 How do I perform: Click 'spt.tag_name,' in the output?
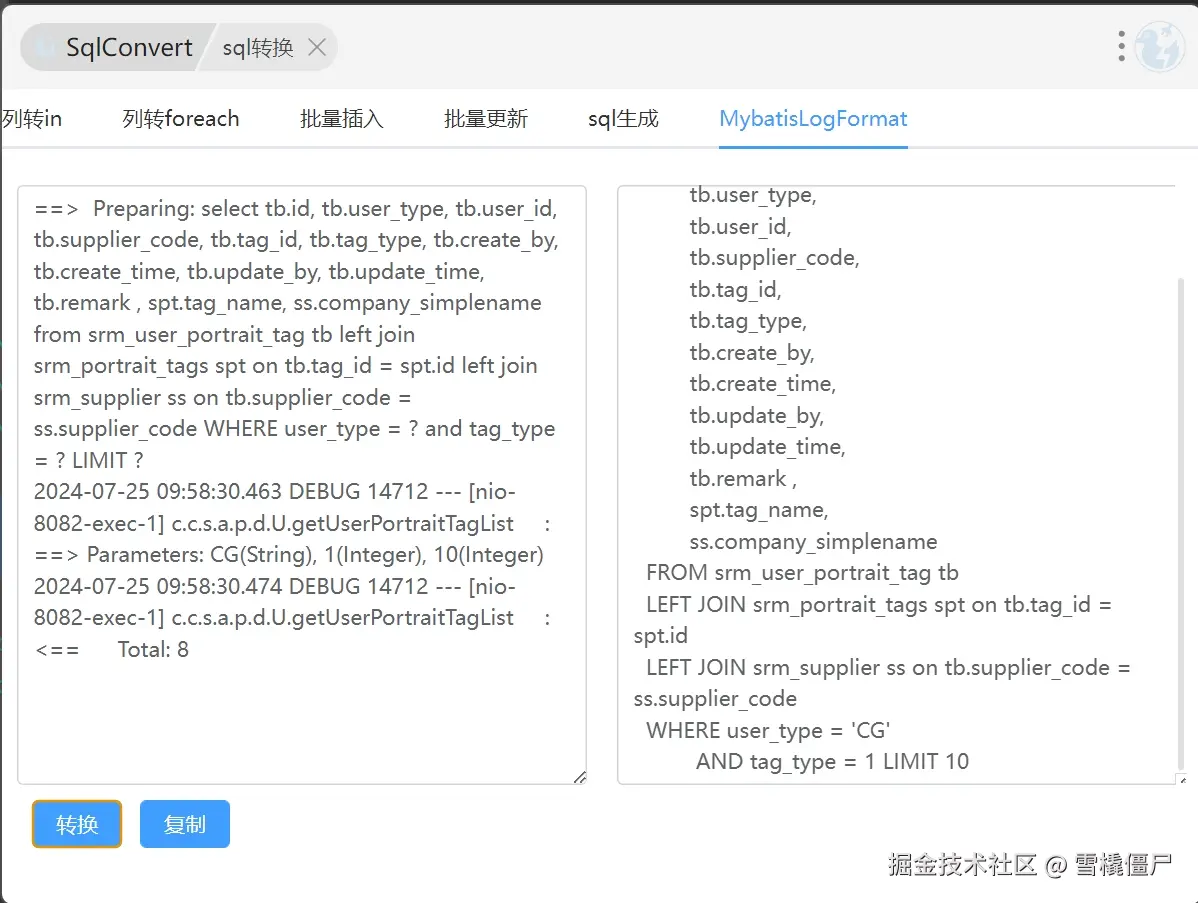759,510
